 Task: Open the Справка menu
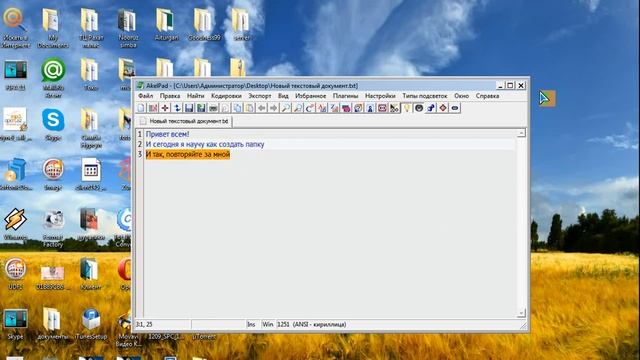(487, 96)
